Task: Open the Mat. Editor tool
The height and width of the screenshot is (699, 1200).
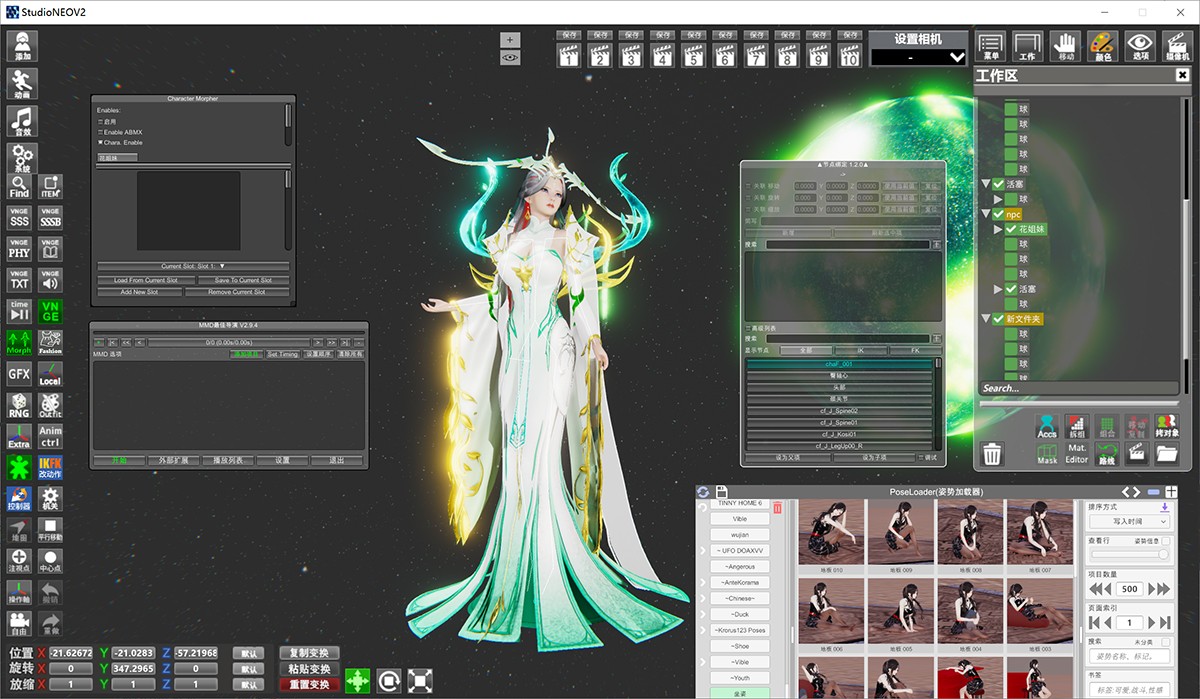Action: coord(1076,454)
